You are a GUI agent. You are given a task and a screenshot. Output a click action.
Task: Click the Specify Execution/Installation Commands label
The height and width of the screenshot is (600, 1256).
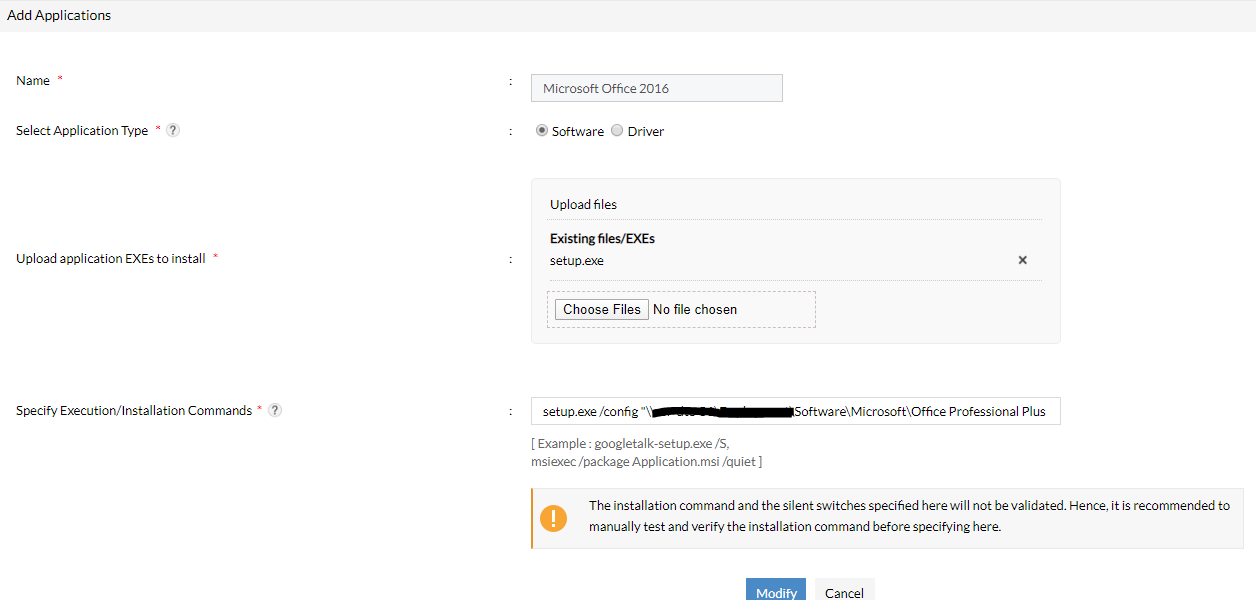click(134, 410)
